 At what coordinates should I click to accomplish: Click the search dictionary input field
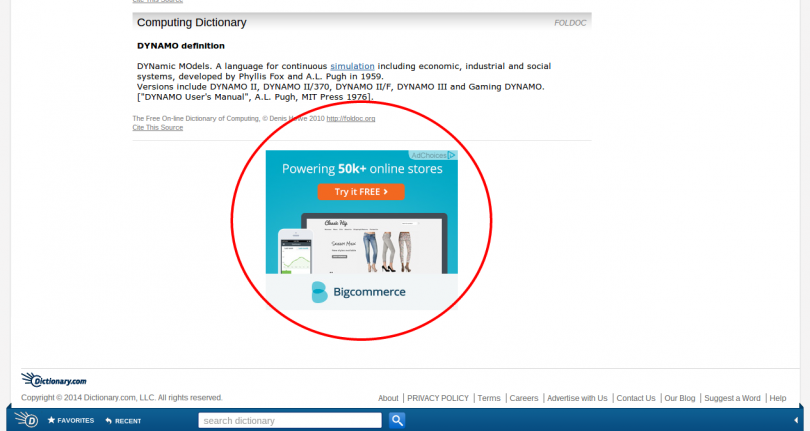pyautogui.click(x=290, y=420)
